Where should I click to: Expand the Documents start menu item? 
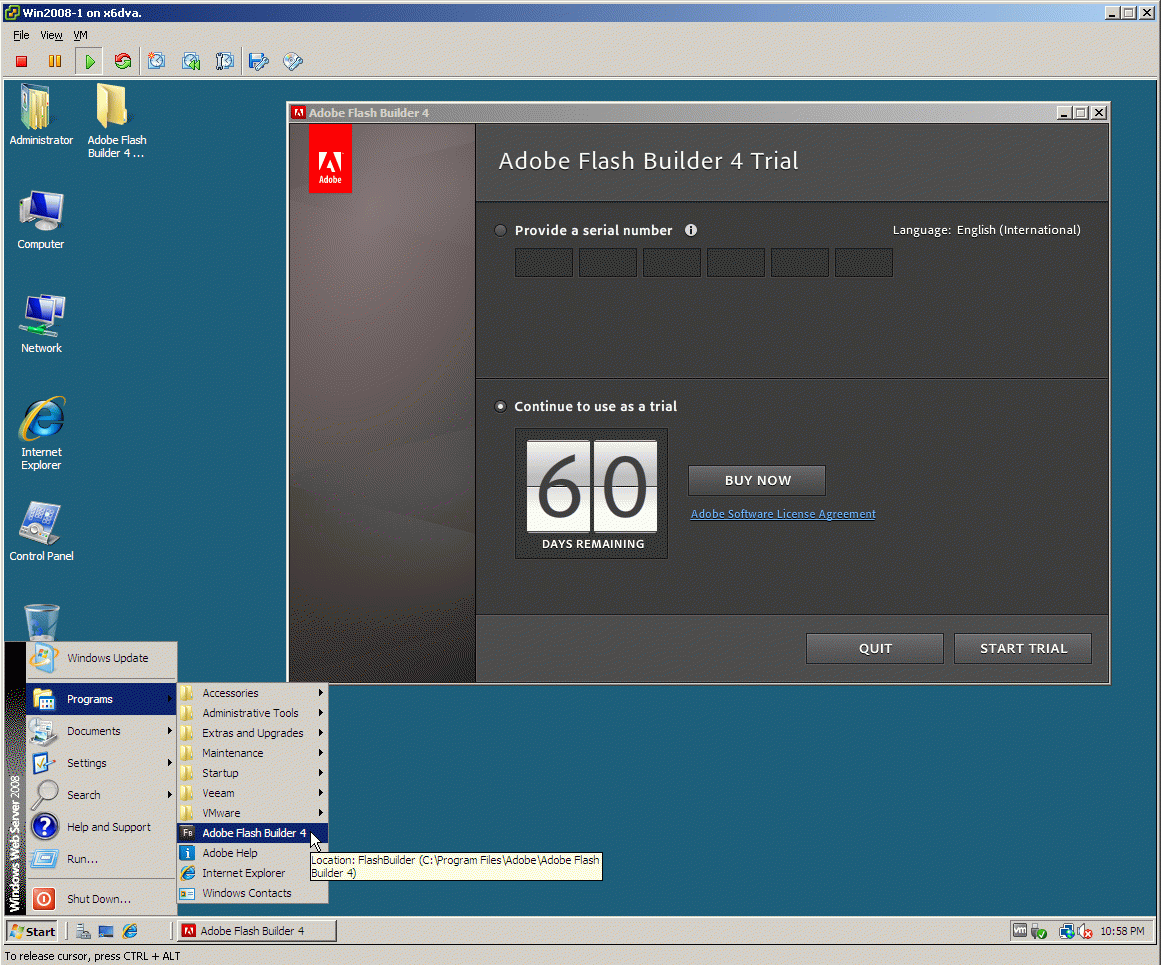[101, 731]
